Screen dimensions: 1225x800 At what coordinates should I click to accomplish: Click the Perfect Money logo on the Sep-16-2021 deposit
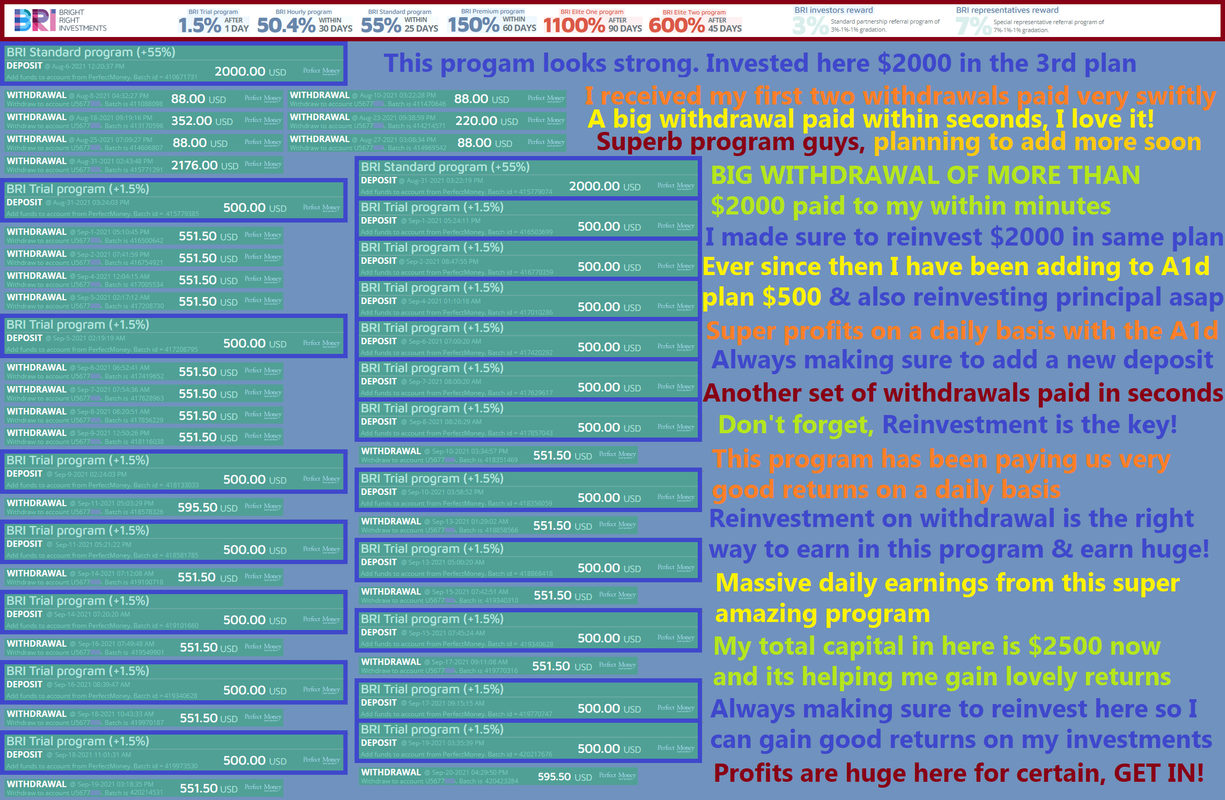click(x=323, y=690)
